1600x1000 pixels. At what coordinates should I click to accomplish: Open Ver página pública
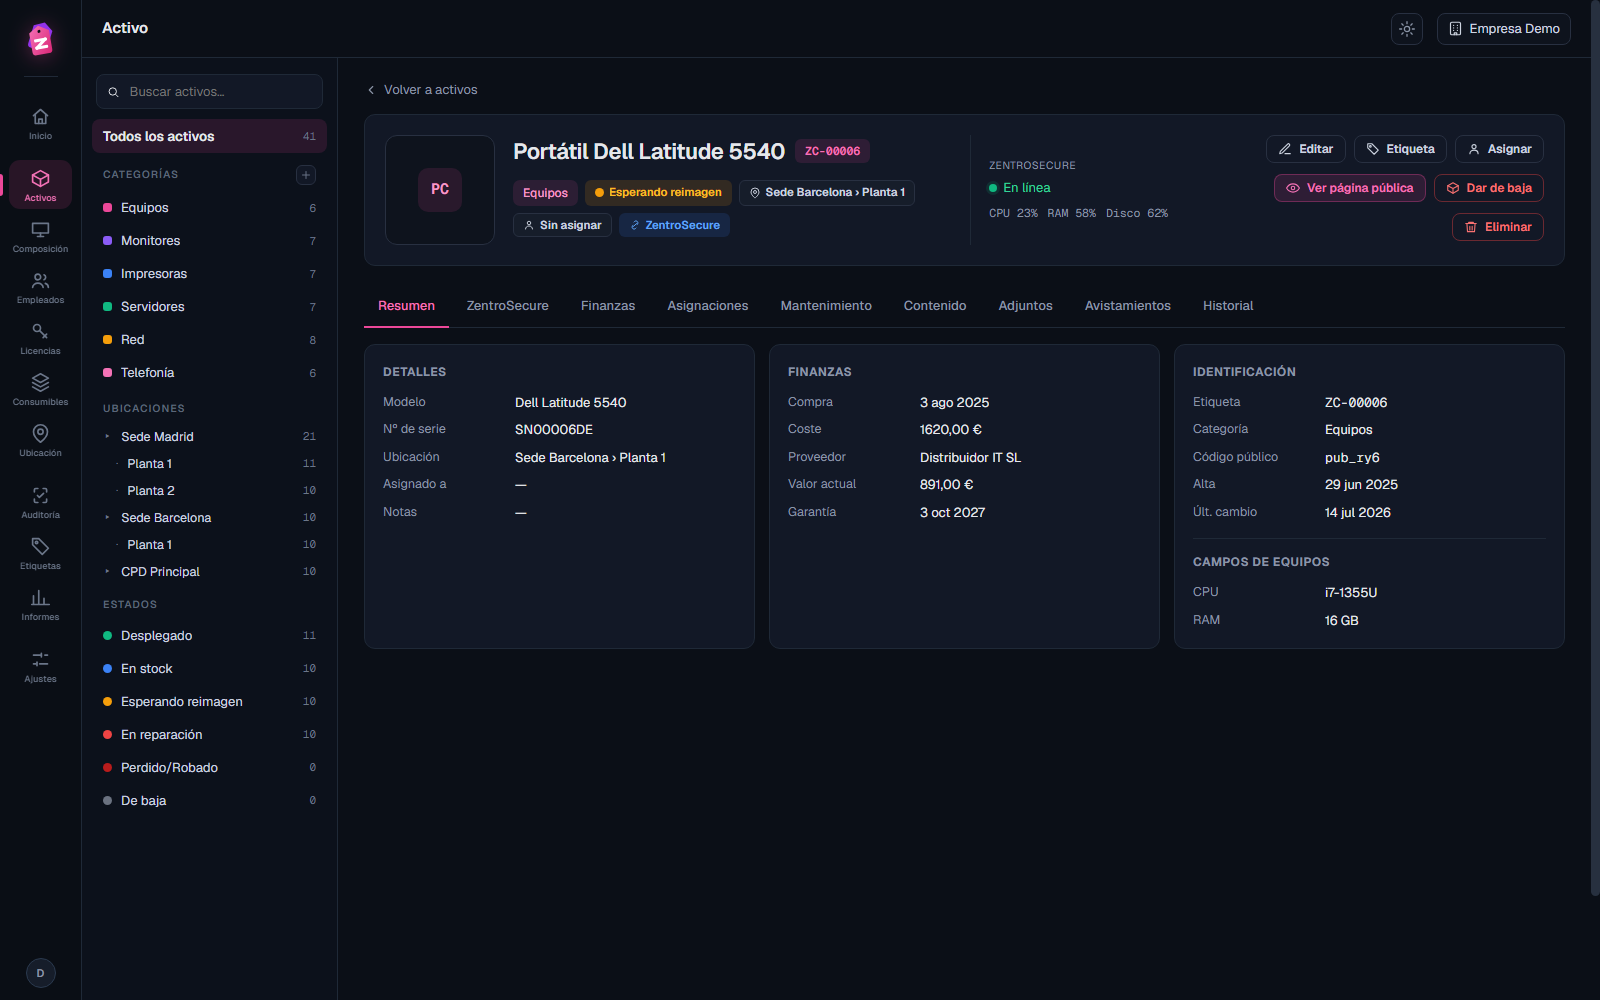1350,188
